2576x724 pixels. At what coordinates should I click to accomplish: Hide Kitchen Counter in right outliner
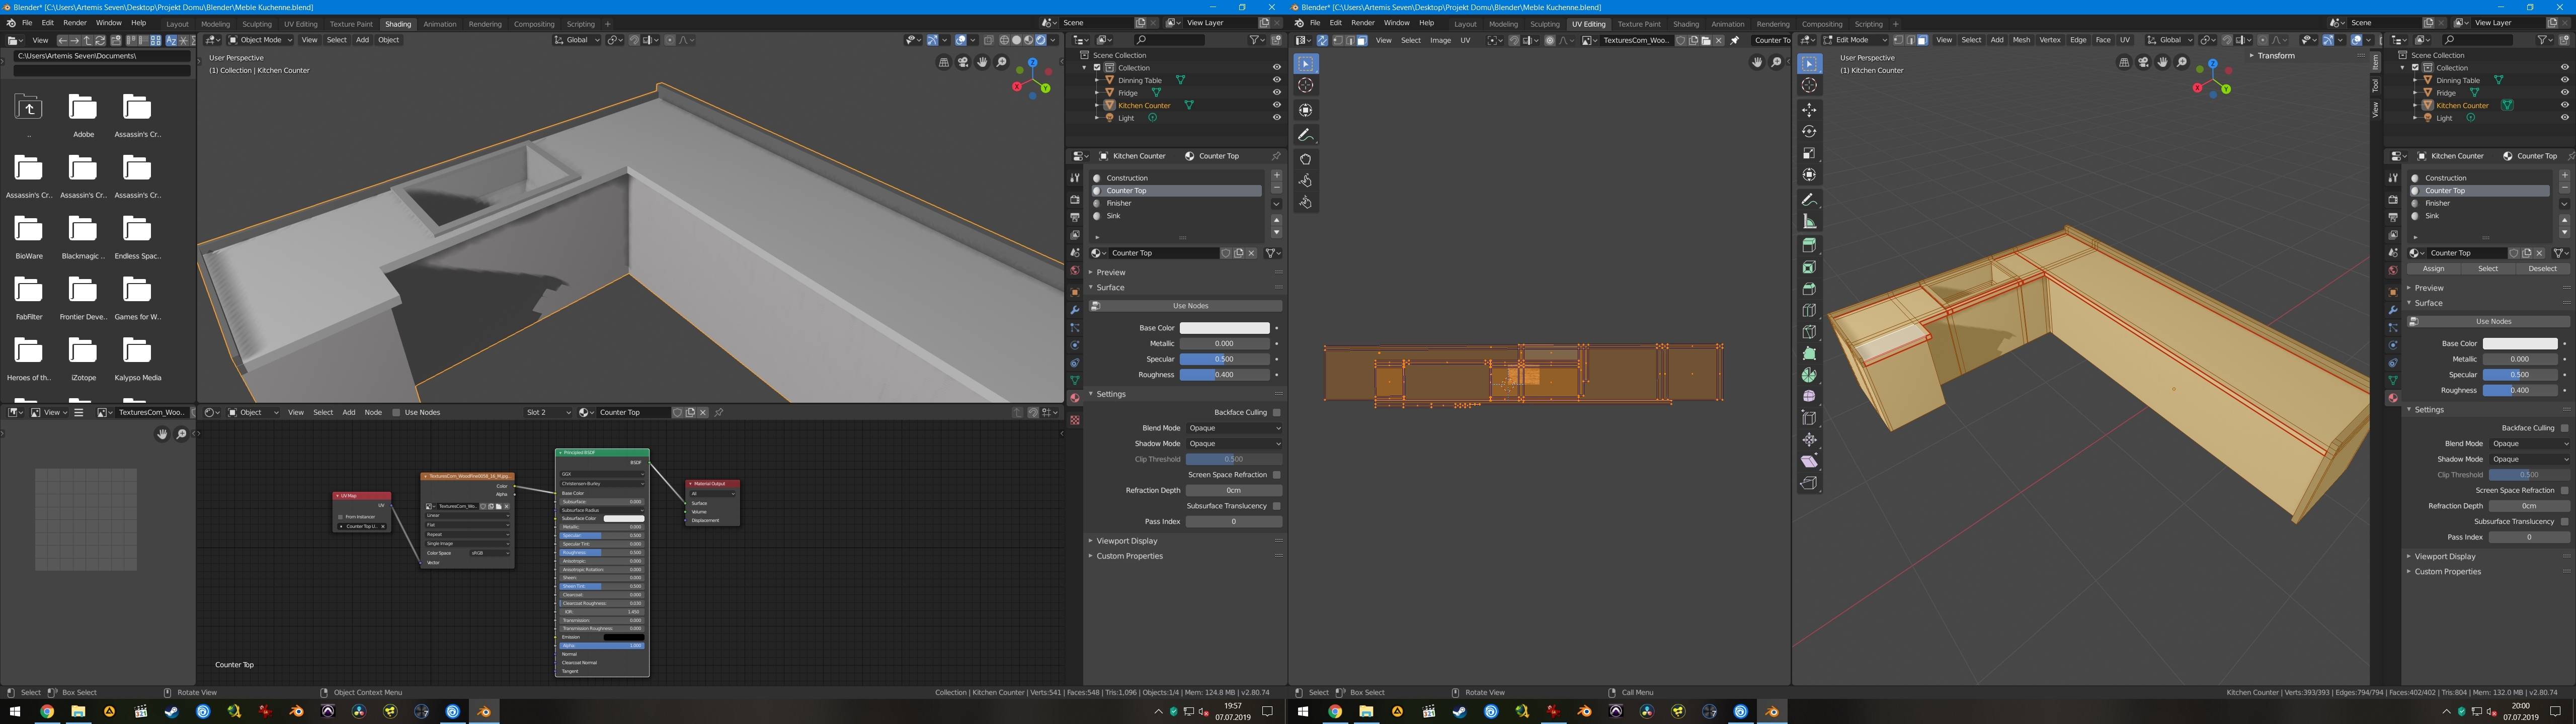tap(2565, 104)
